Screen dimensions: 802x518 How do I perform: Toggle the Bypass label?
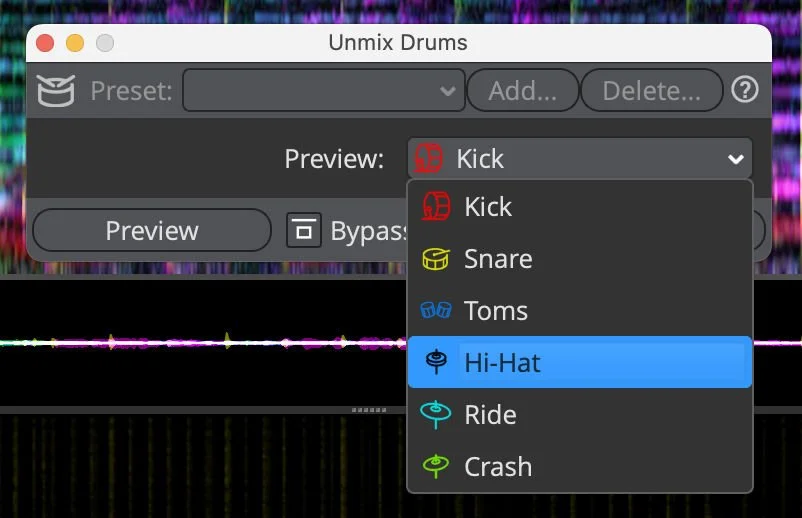(x=369, y=231)
